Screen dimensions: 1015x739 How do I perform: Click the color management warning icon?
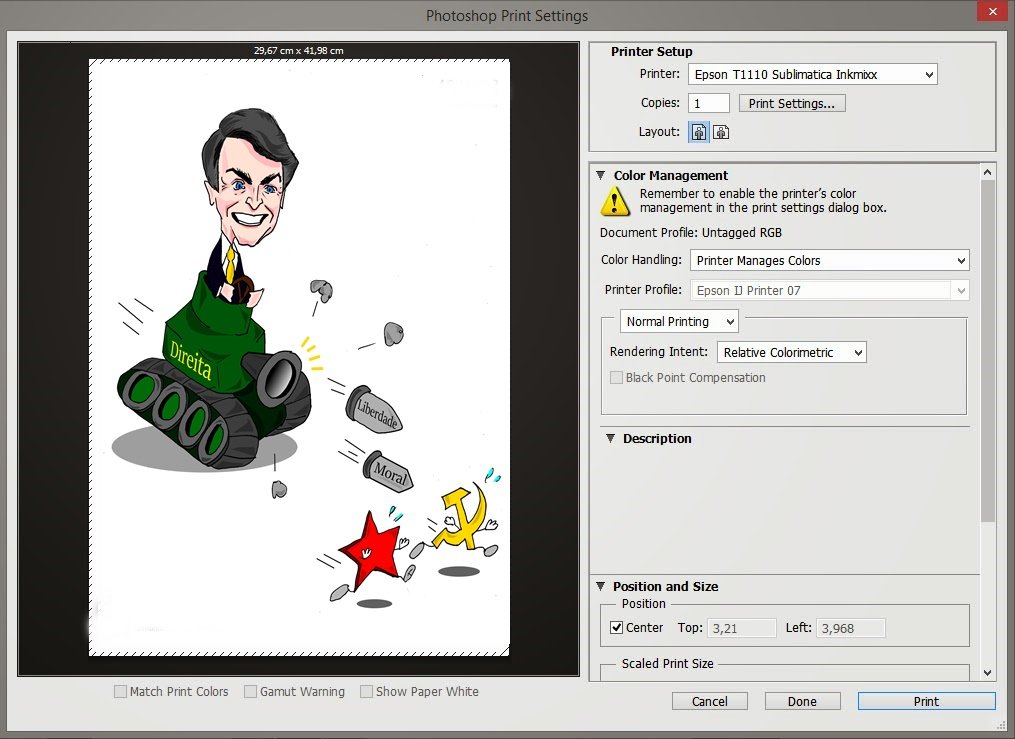coord(614,201)
